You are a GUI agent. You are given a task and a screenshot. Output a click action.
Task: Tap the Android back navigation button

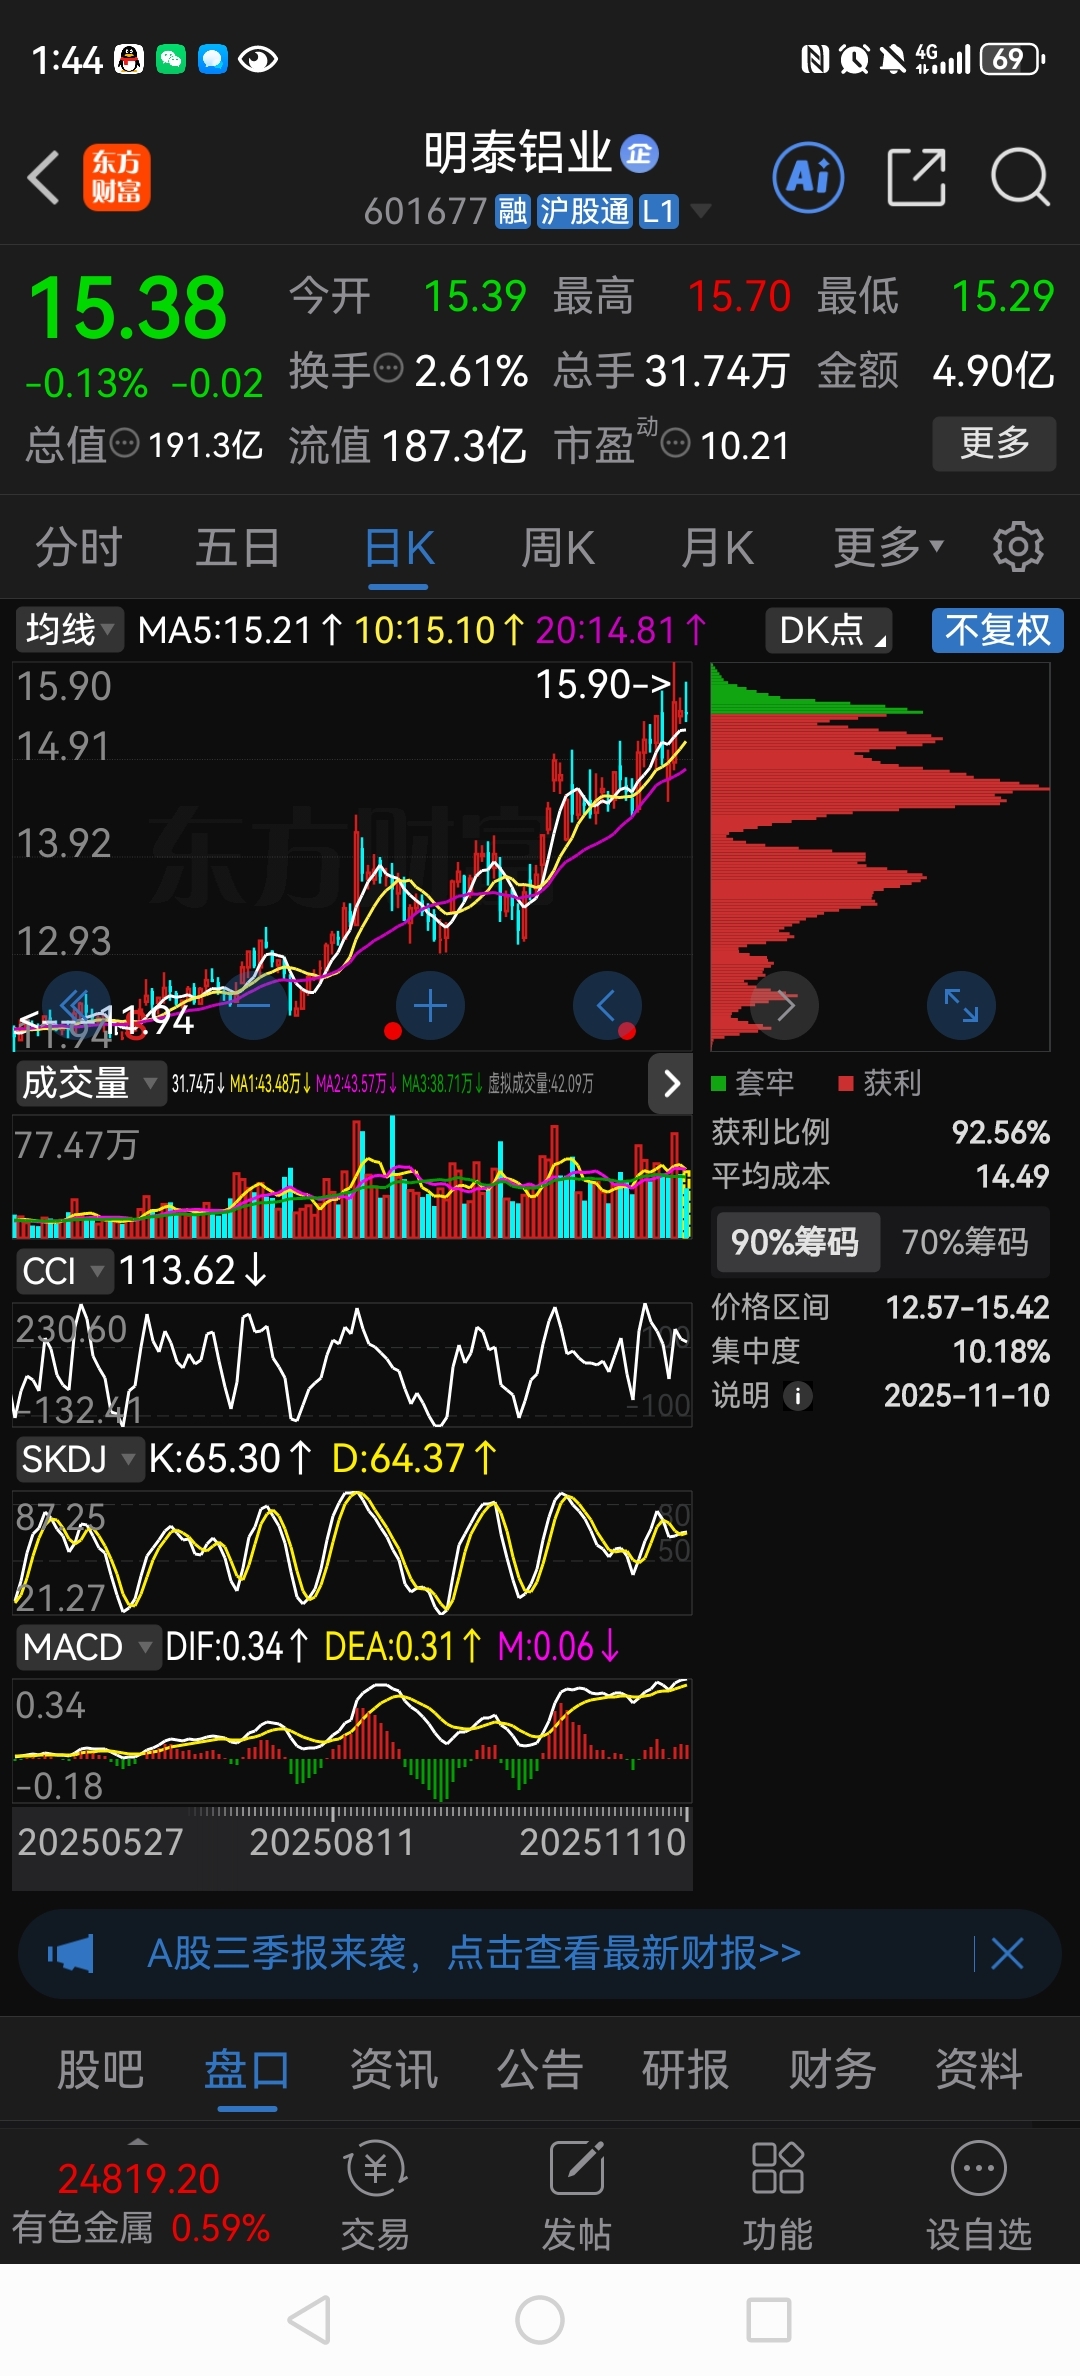click(x=309, y=2320)
